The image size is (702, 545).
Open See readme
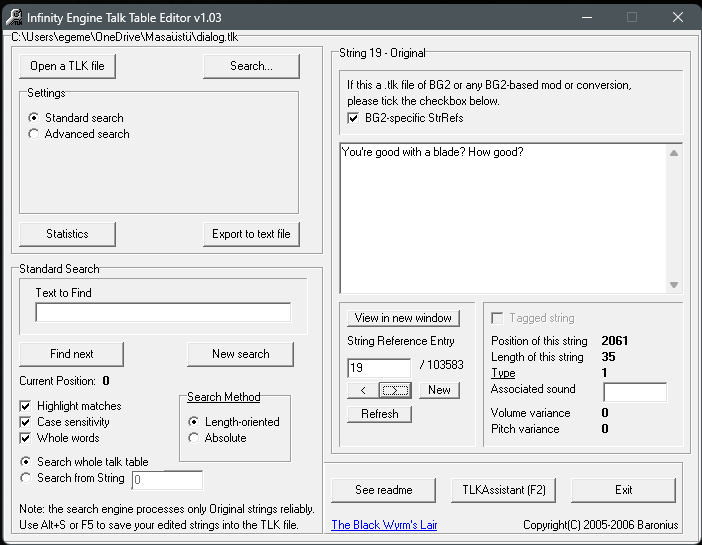click(x=383, y=490)
